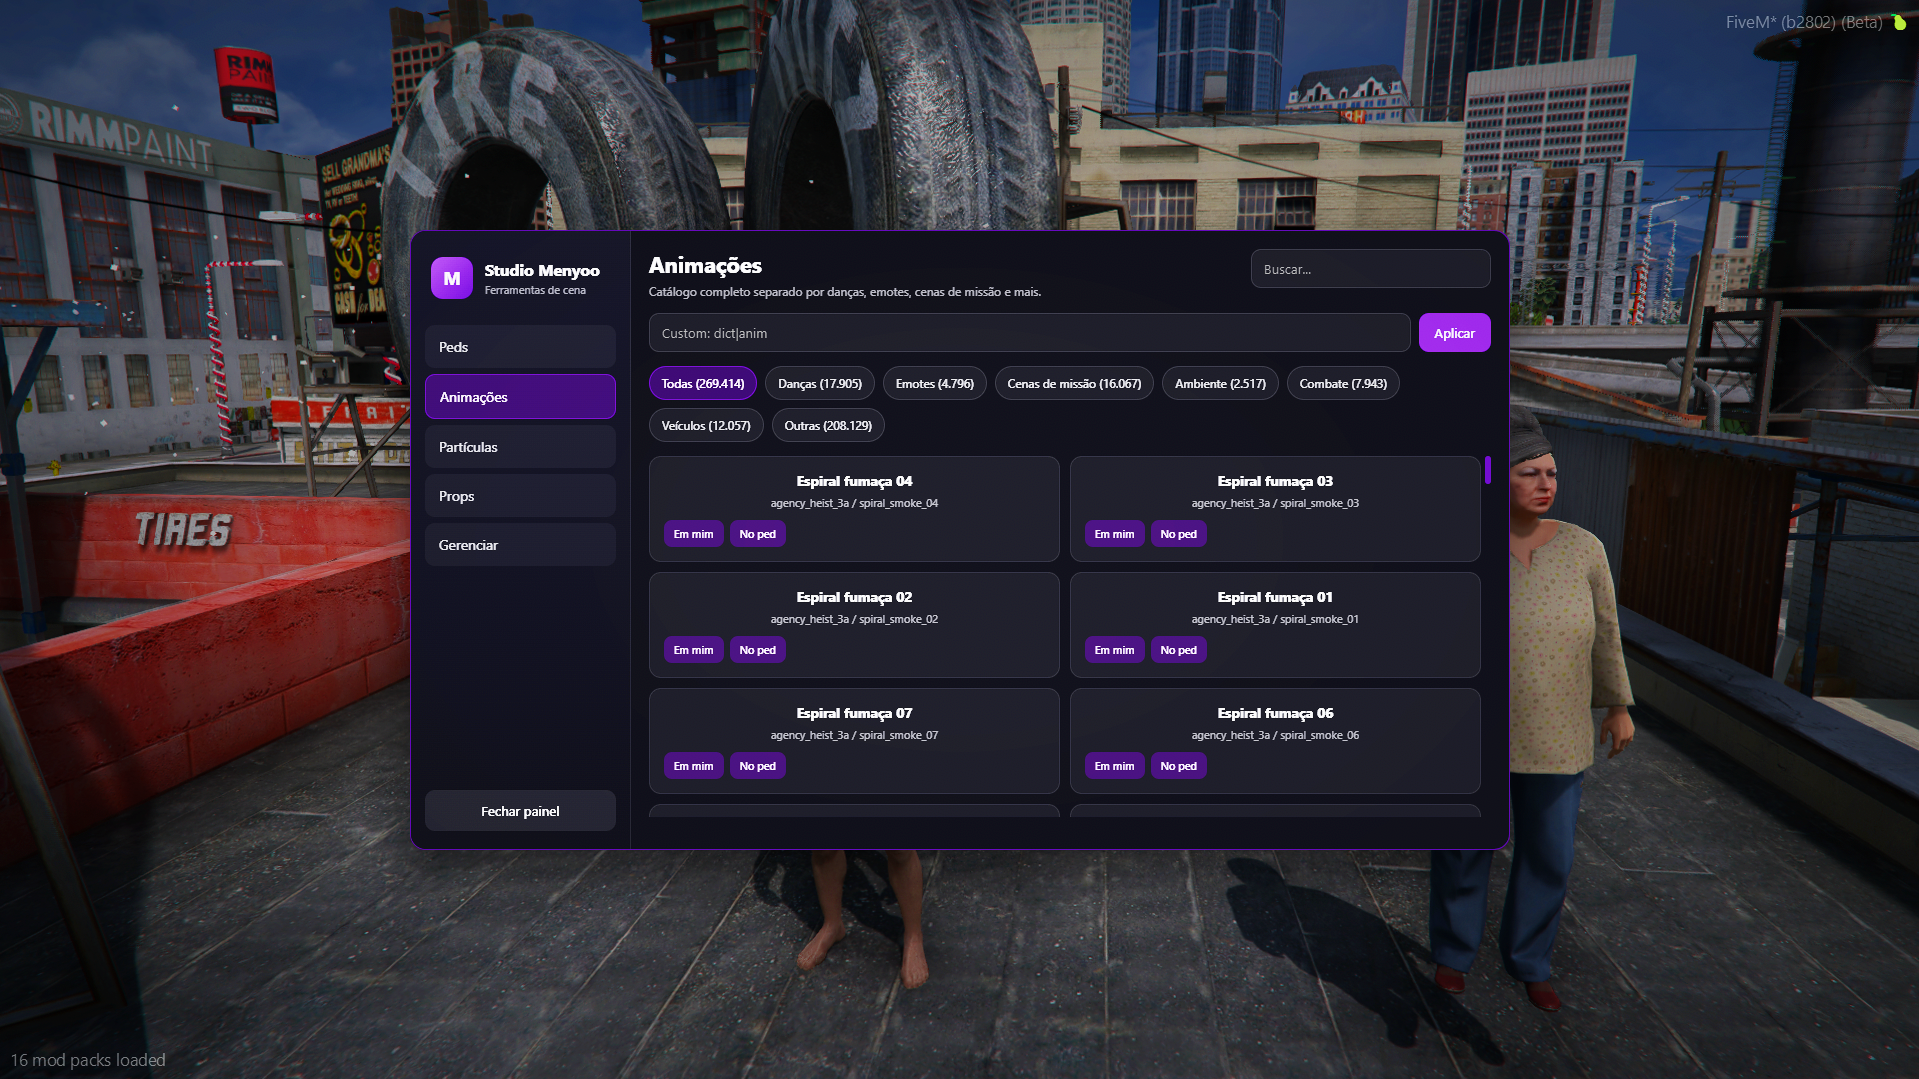This screenshot has height=1079, width=1919.
Task: Open the Gerenciar section
Action: pyautogui.click(x=520, y=545)
